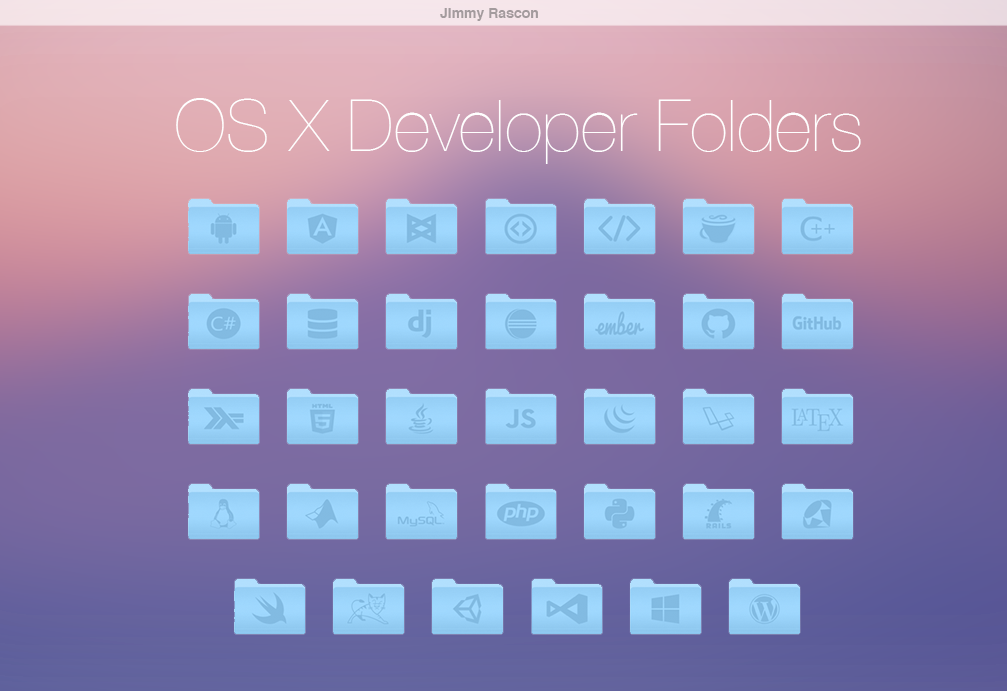This screenshot has height=691, width=1007.
Task: Select the GitHub Octocat folder
Action: (718, 322)
